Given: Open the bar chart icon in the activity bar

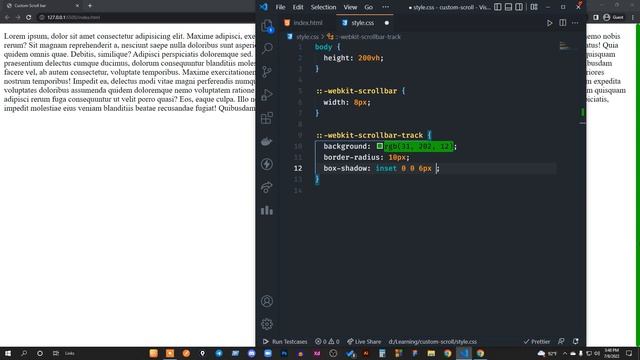Looking at the screenshot, I should 267,210.
